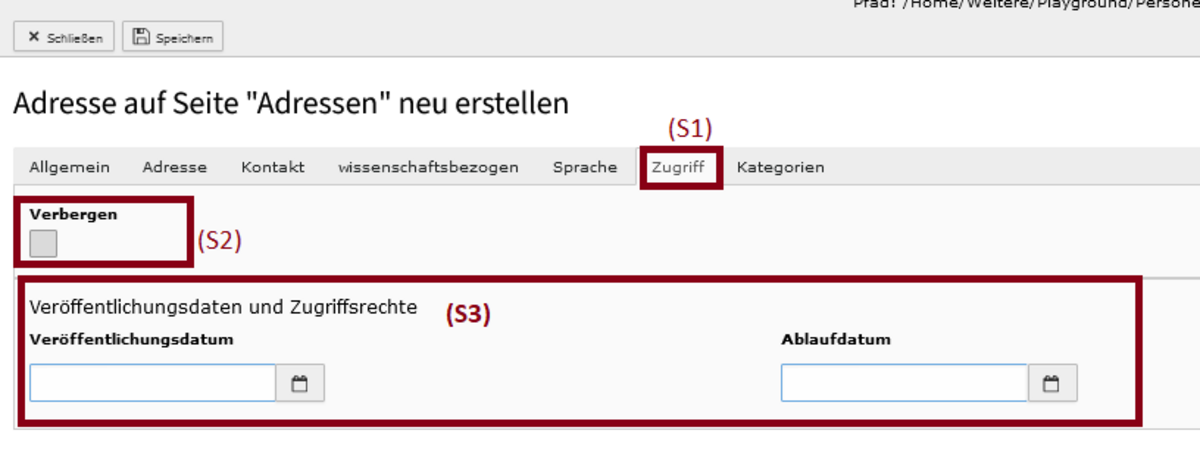This screenshot has height=449, width=1200.
Task: Focus the Ablaufdatum date field
Action: pos(905,383)
